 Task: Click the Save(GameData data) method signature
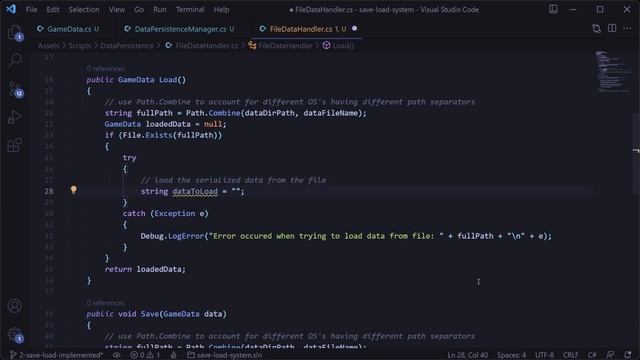click(x=183, y=314)
